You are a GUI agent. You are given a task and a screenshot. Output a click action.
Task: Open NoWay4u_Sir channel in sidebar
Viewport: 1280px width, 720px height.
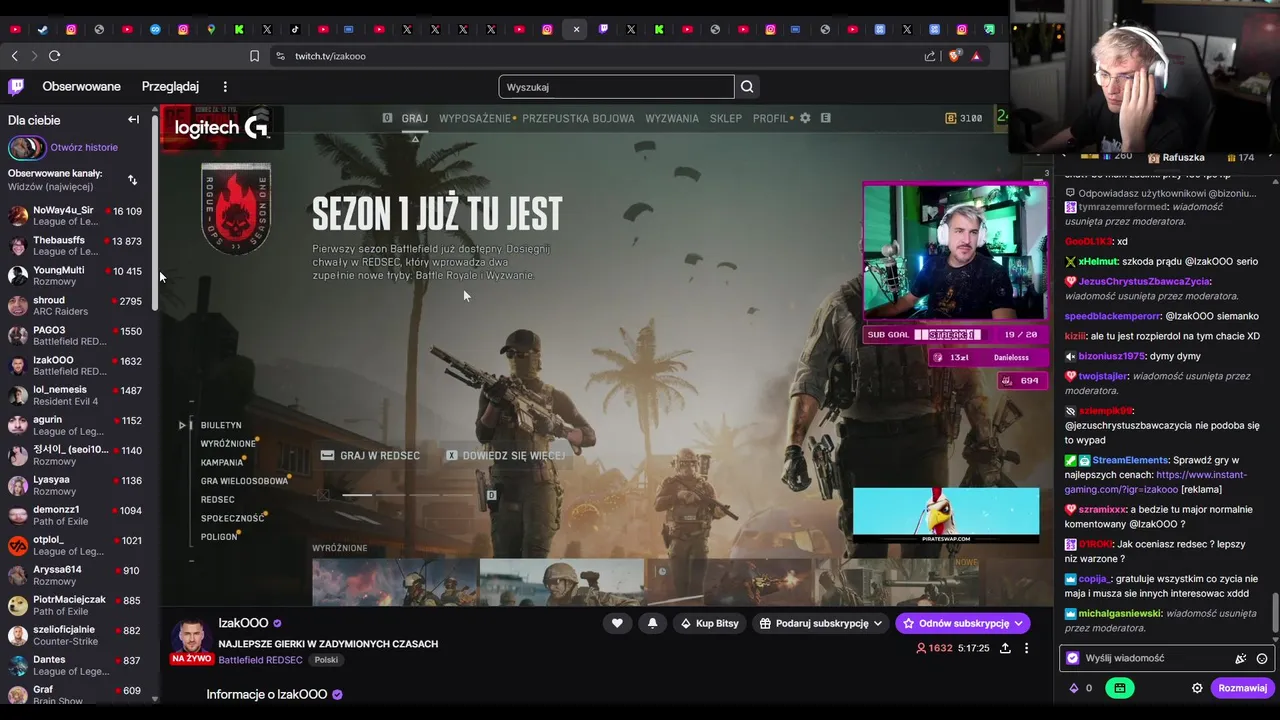click(x=75, y=217)
